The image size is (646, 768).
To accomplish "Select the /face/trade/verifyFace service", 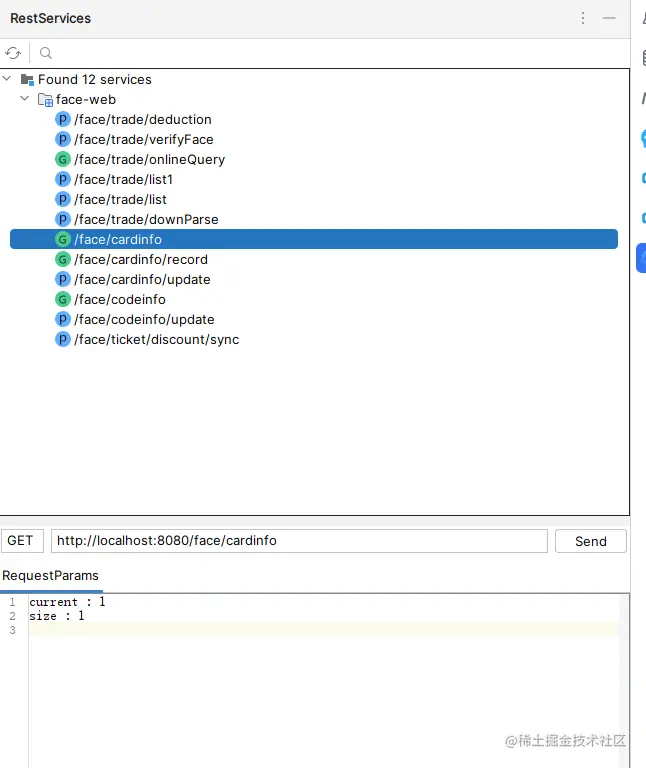I will [144, 140].
